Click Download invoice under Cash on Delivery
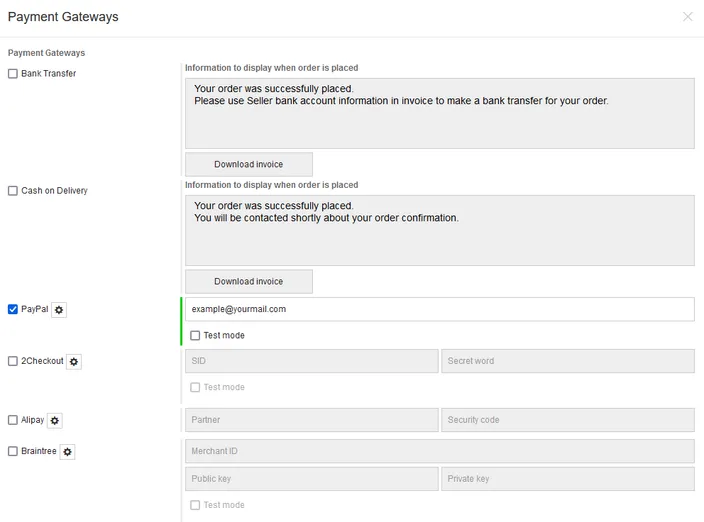 249,281
